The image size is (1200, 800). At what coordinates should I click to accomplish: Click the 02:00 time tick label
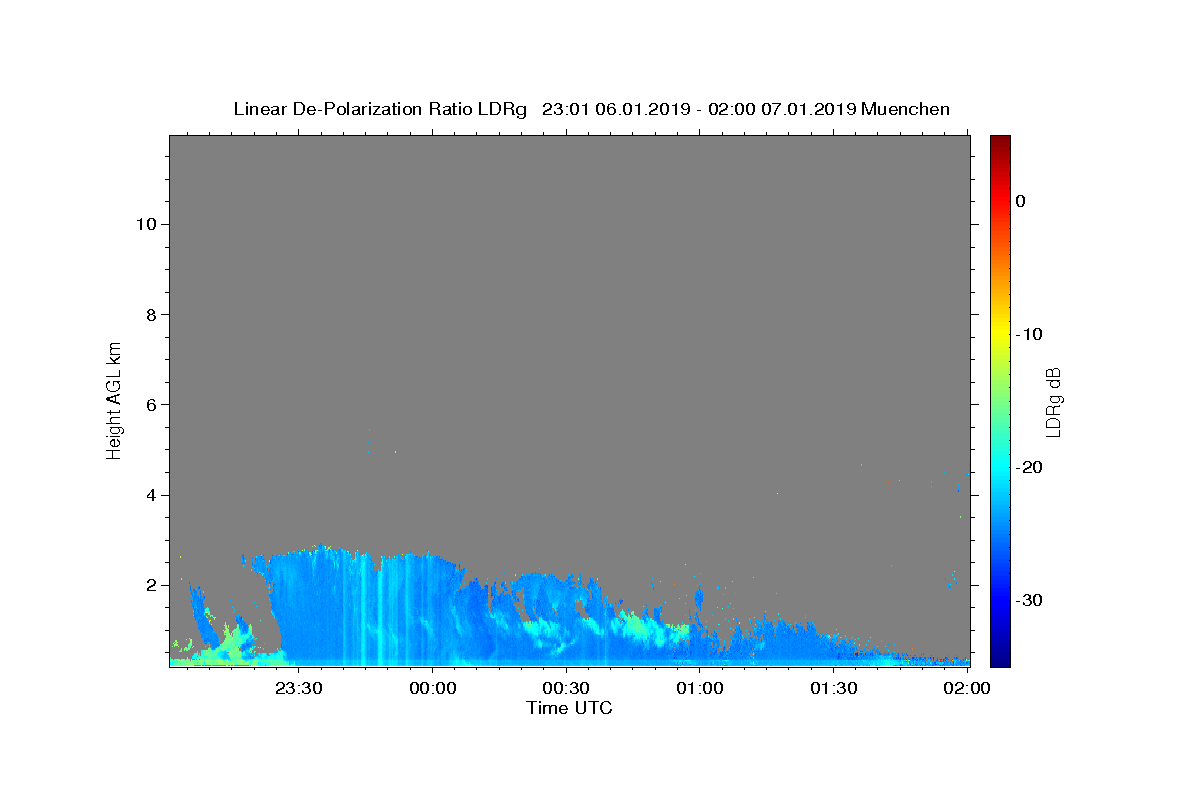click(967, 688)
